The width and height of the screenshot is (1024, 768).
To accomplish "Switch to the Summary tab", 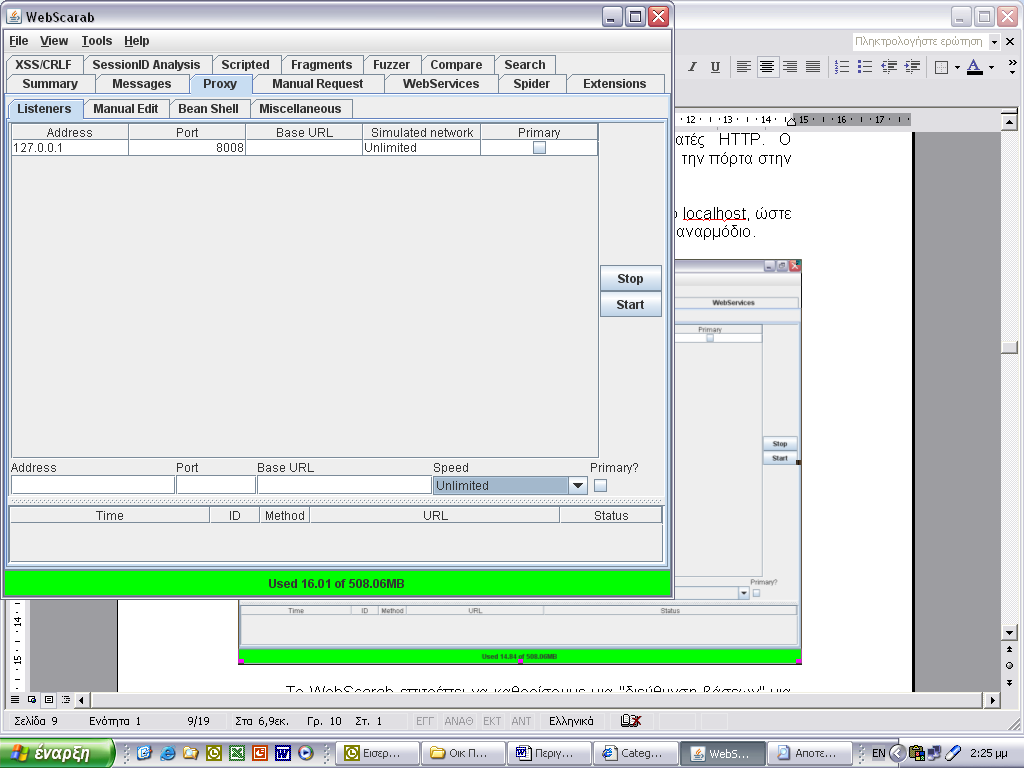I will pyautogui.click(x=50, y=84).
